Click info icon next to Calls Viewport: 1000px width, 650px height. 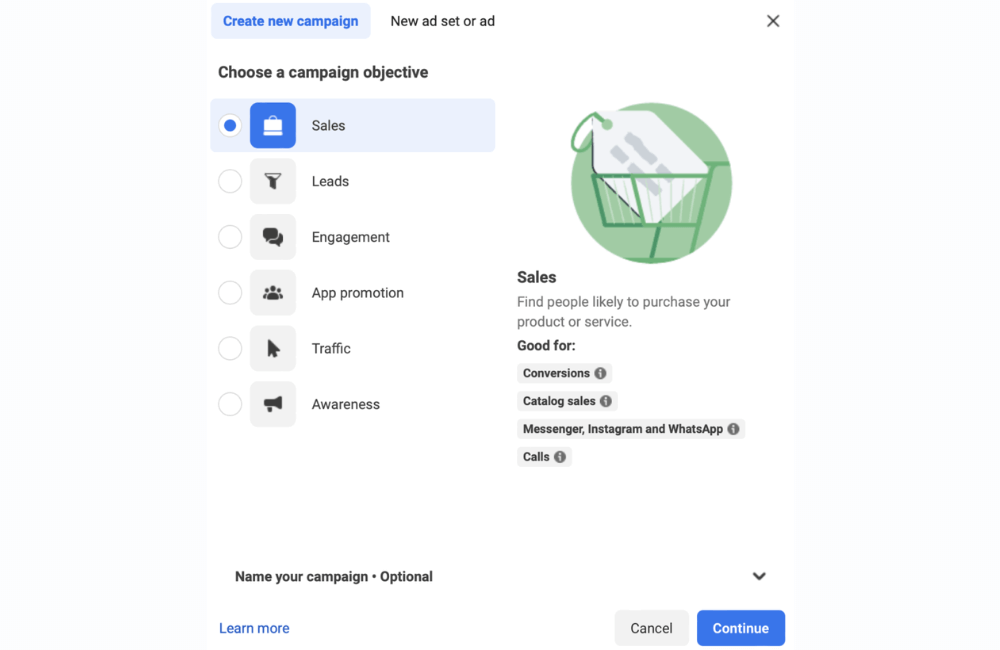(x=560, y=457)
